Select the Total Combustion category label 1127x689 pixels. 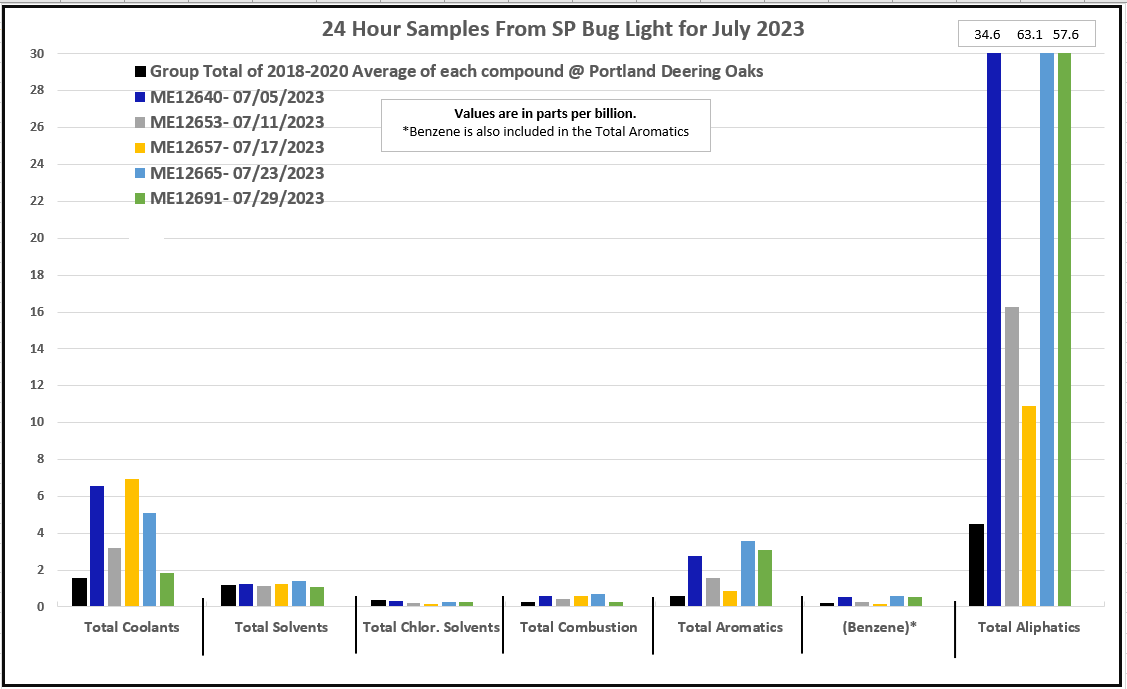(x=578, y=627)
